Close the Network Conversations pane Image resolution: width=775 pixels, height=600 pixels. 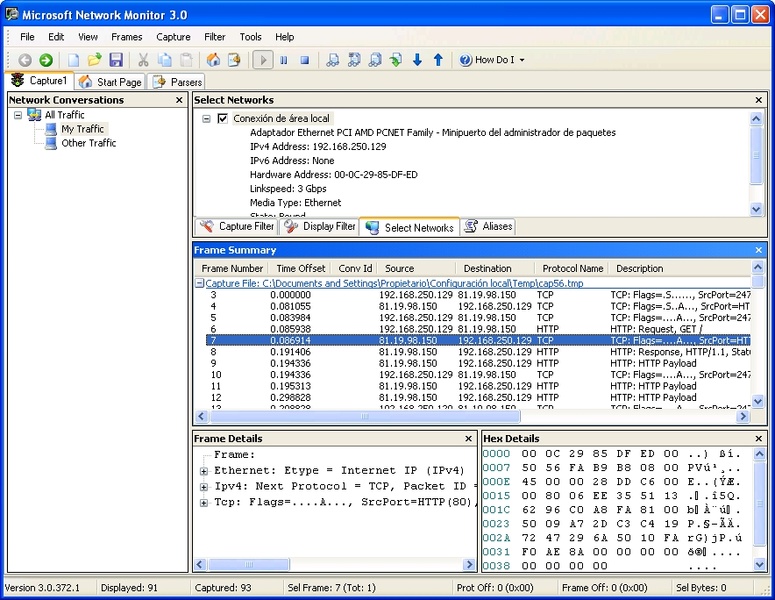[179, 100]
